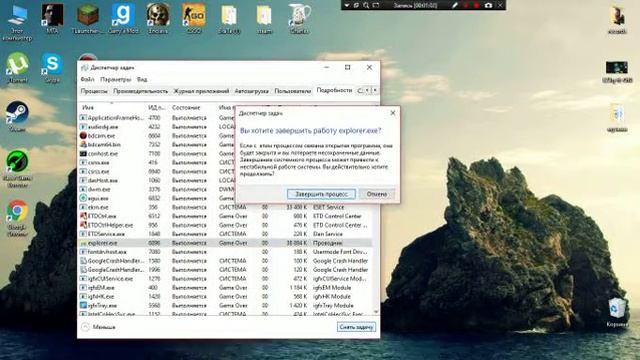Click the rectangle area icon in recorder bar
Screen dimensions: 640x360
click(376, 5)
